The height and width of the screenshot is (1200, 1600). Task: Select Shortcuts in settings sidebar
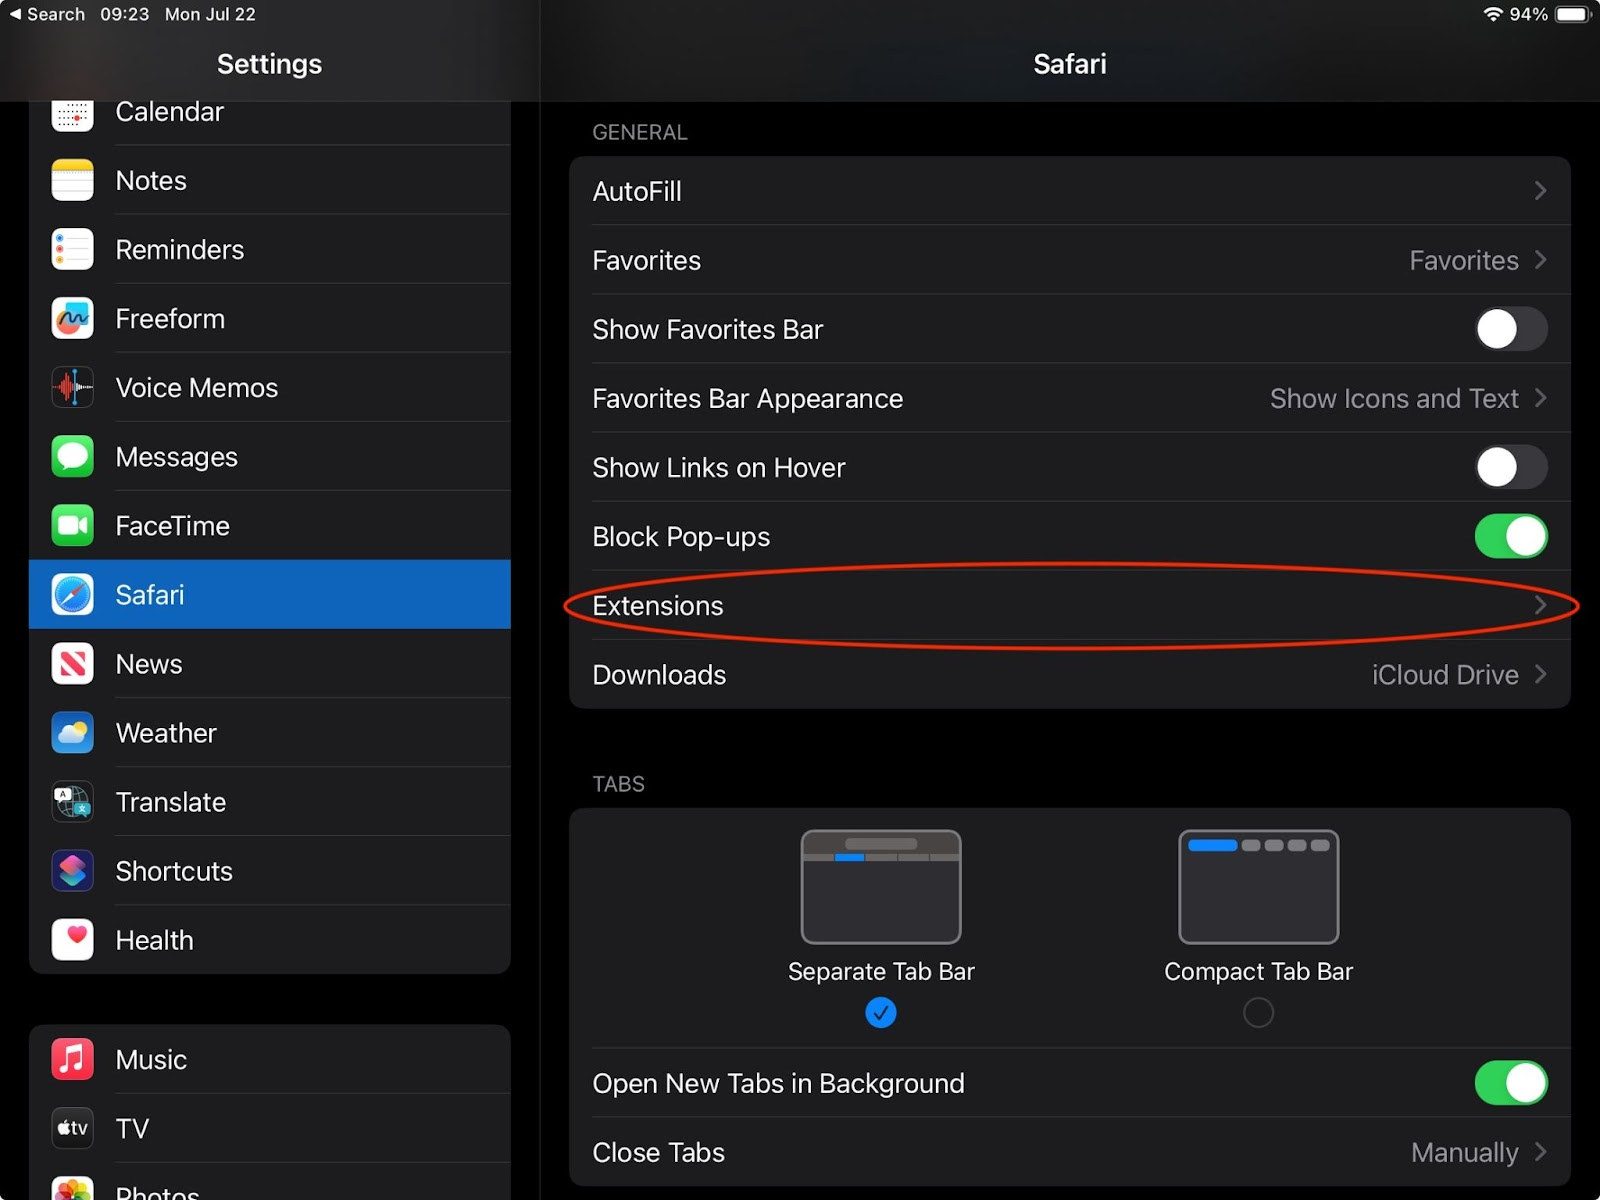270,870
